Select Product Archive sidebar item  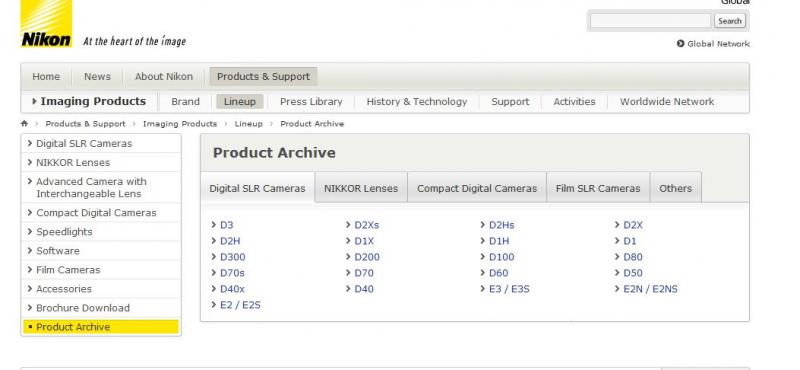point(101,327)
